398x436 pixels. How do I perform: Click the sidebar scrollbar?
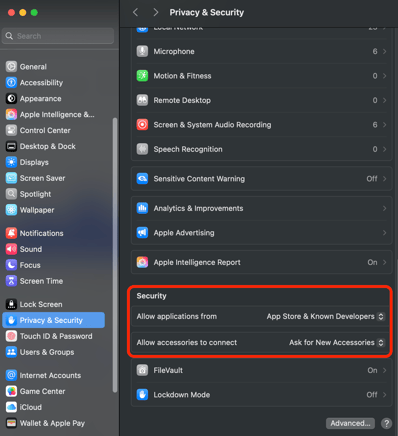point(115,255)
